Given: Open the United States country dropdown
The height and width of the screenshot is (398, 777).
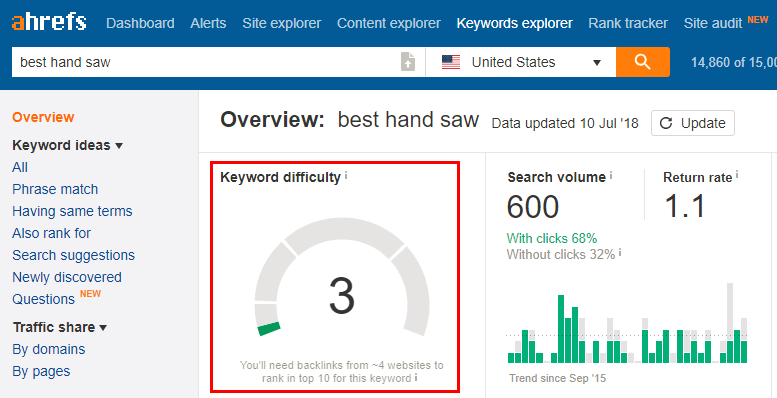Looking at the screenshot, I should point(520,62).
